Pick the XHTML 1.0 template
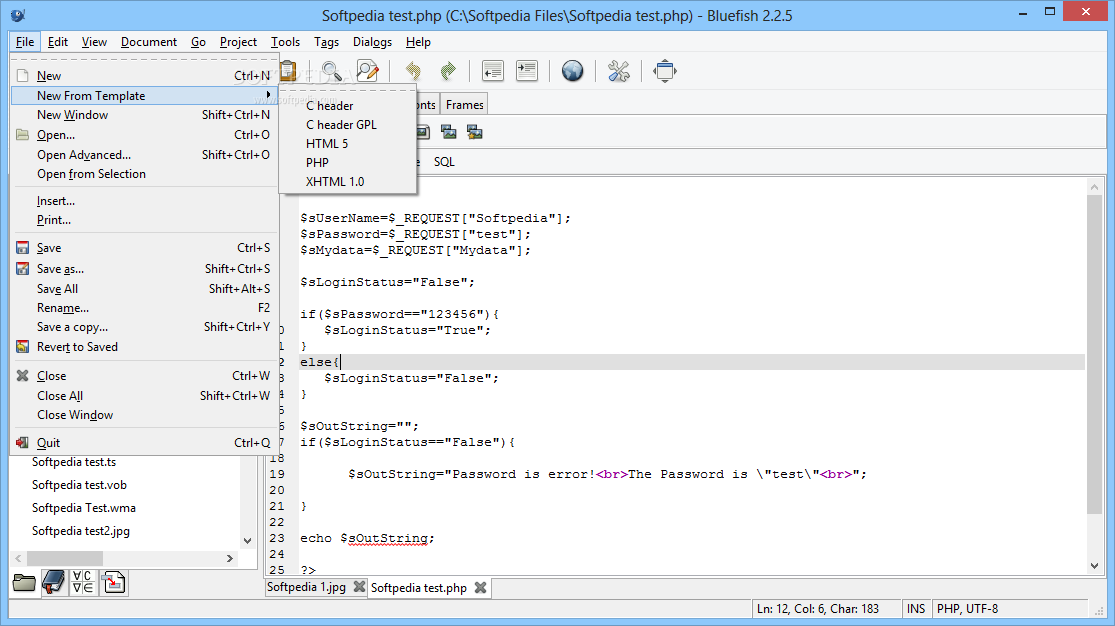The image size is (1115, 626). coord(348,182)
